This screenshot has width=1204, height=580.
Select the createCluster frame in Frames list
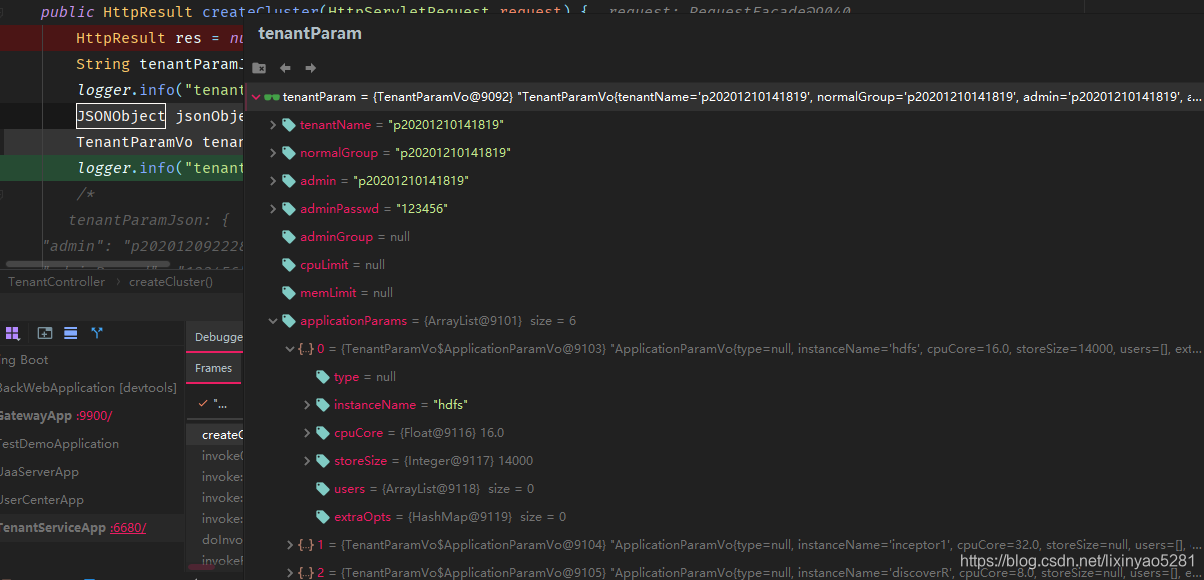coord(222,433)
